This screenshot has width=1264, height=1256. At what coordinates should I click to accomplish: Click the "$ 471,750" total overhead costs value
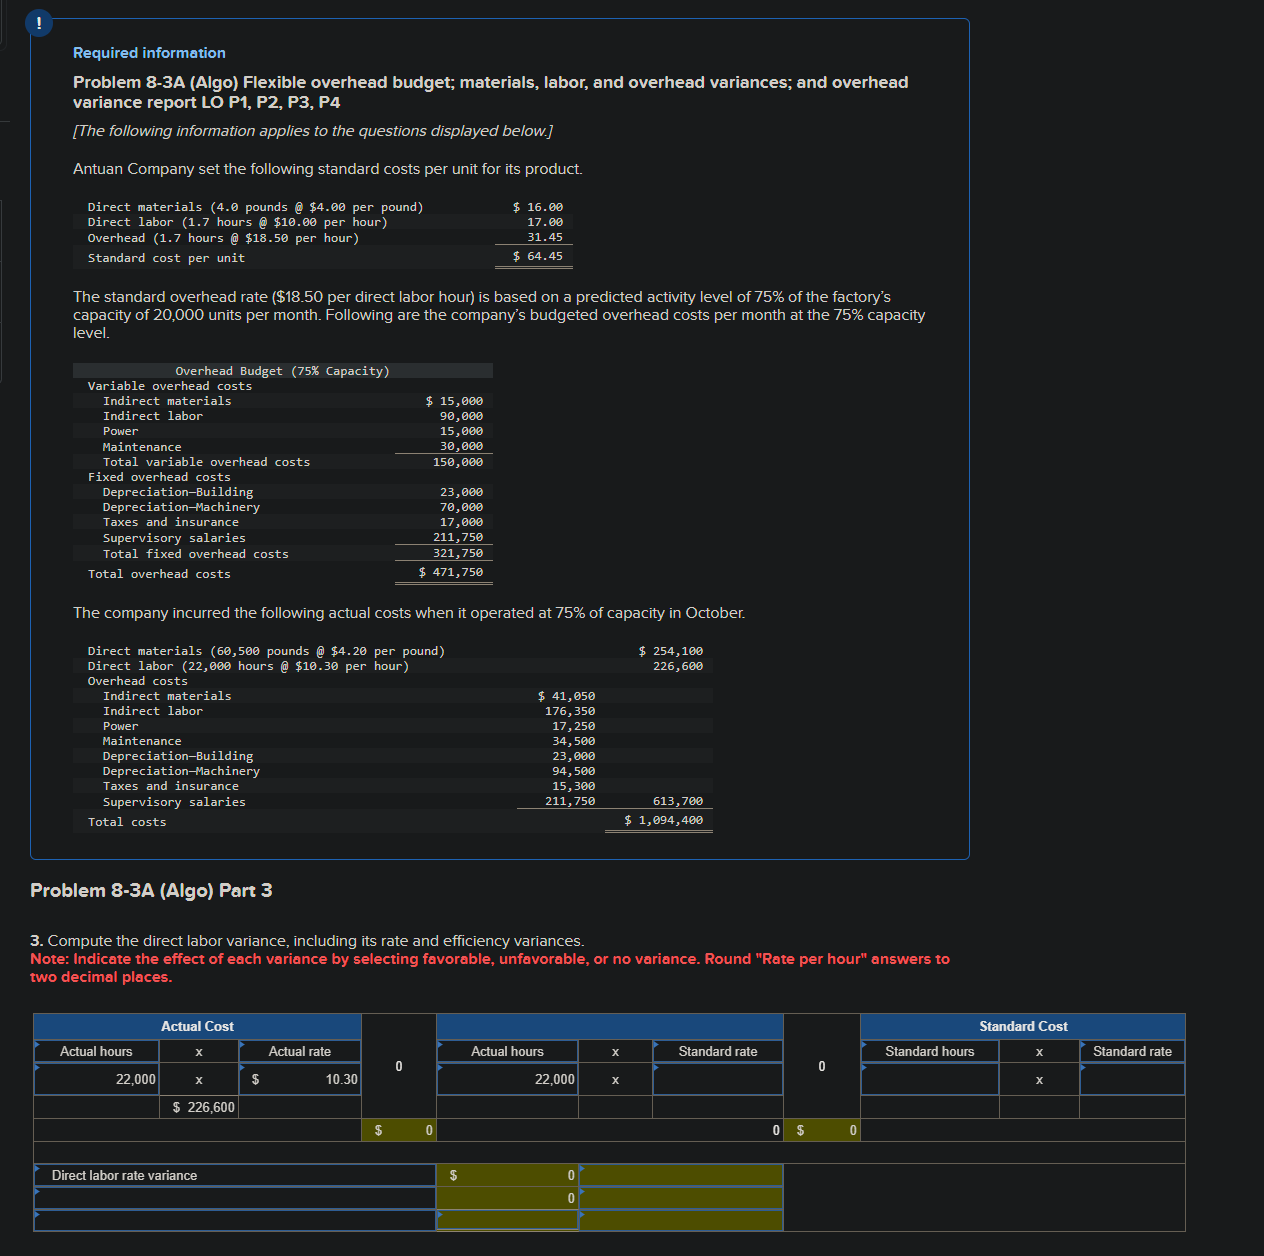(x=451, y=572)
